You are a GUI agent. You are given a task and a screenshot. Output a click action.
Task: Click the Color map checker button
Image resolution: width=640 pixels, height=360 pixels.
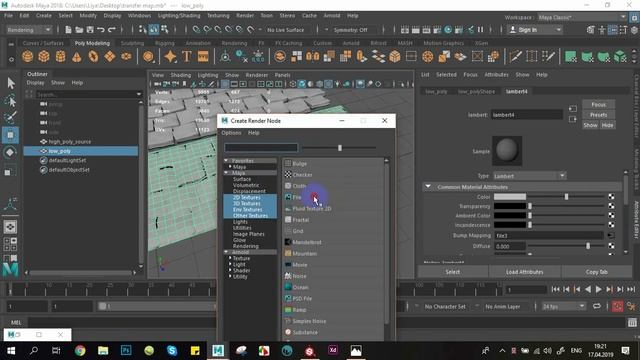click(611, 197)
